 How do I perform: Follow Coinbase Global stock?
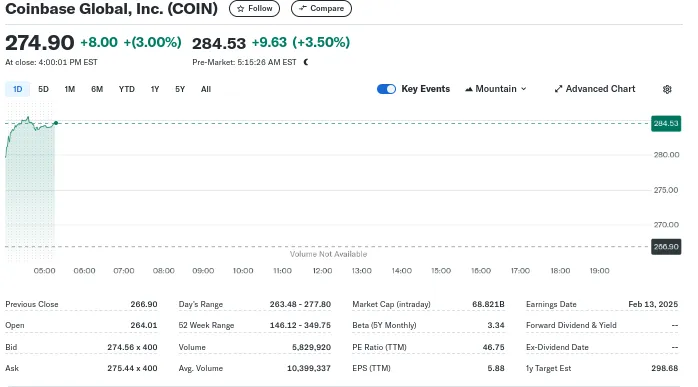[x=254, y=8]
